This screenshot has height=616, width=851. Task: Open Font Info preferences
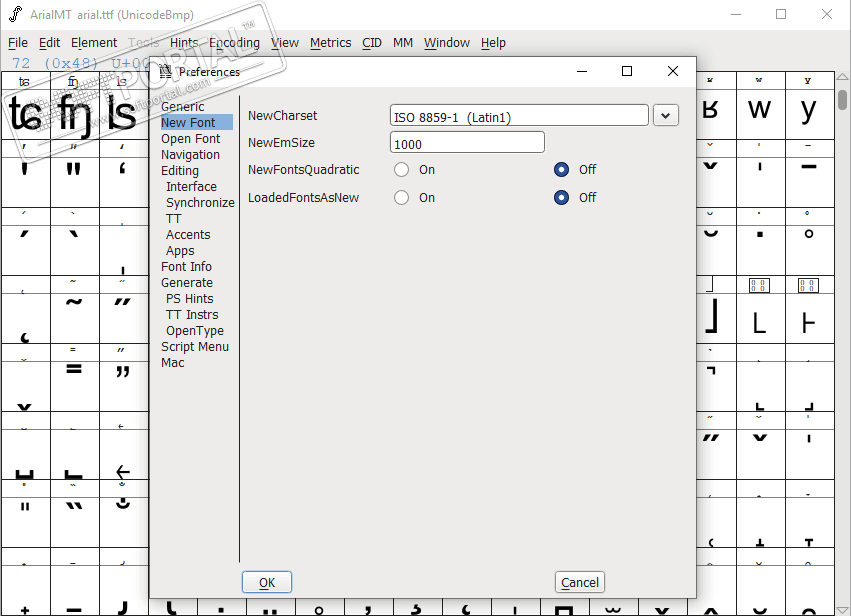click(186, 267)
